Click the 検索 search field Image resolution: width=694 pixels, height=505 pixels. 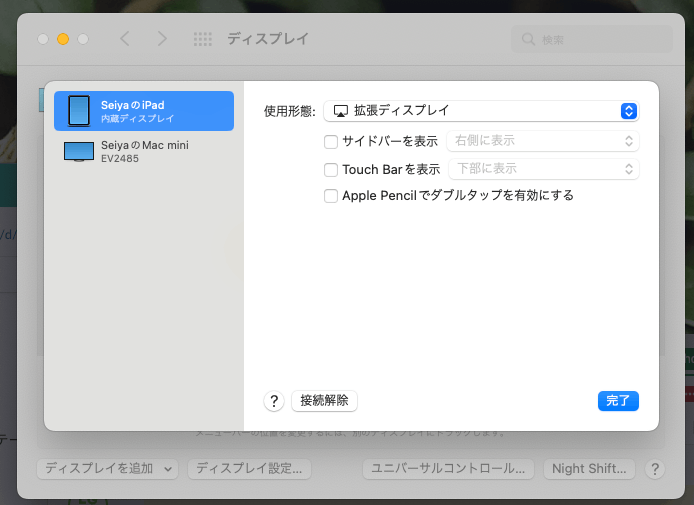pos(592,39)
